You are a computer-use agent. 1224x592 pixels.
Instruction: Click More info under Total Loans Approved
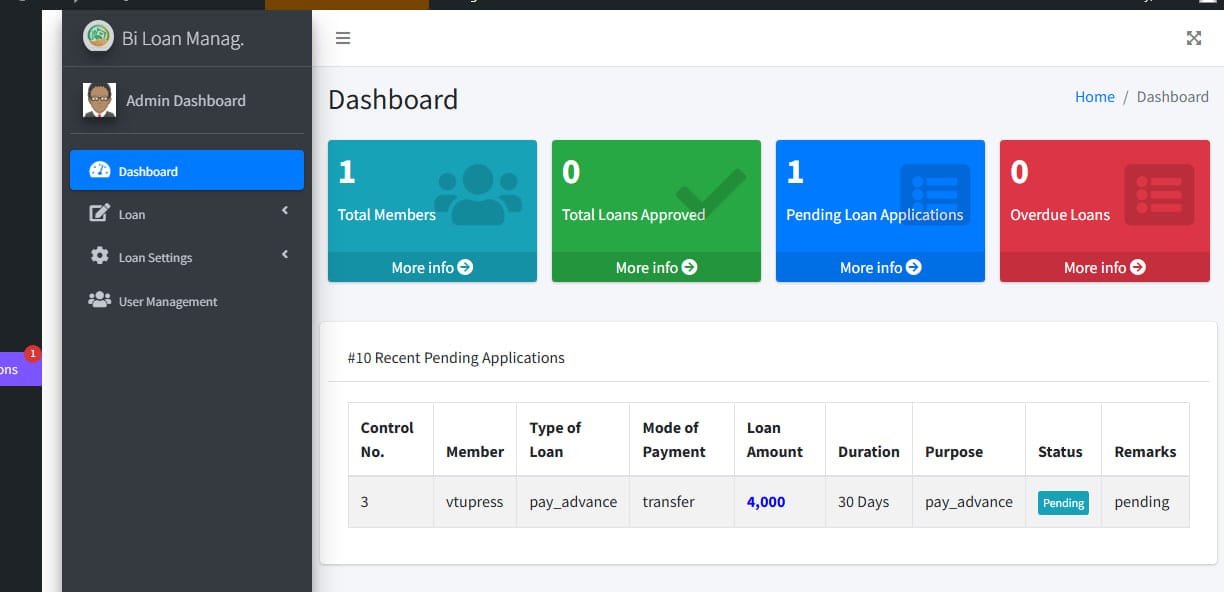pyautogui.click(x=656, y=268)
